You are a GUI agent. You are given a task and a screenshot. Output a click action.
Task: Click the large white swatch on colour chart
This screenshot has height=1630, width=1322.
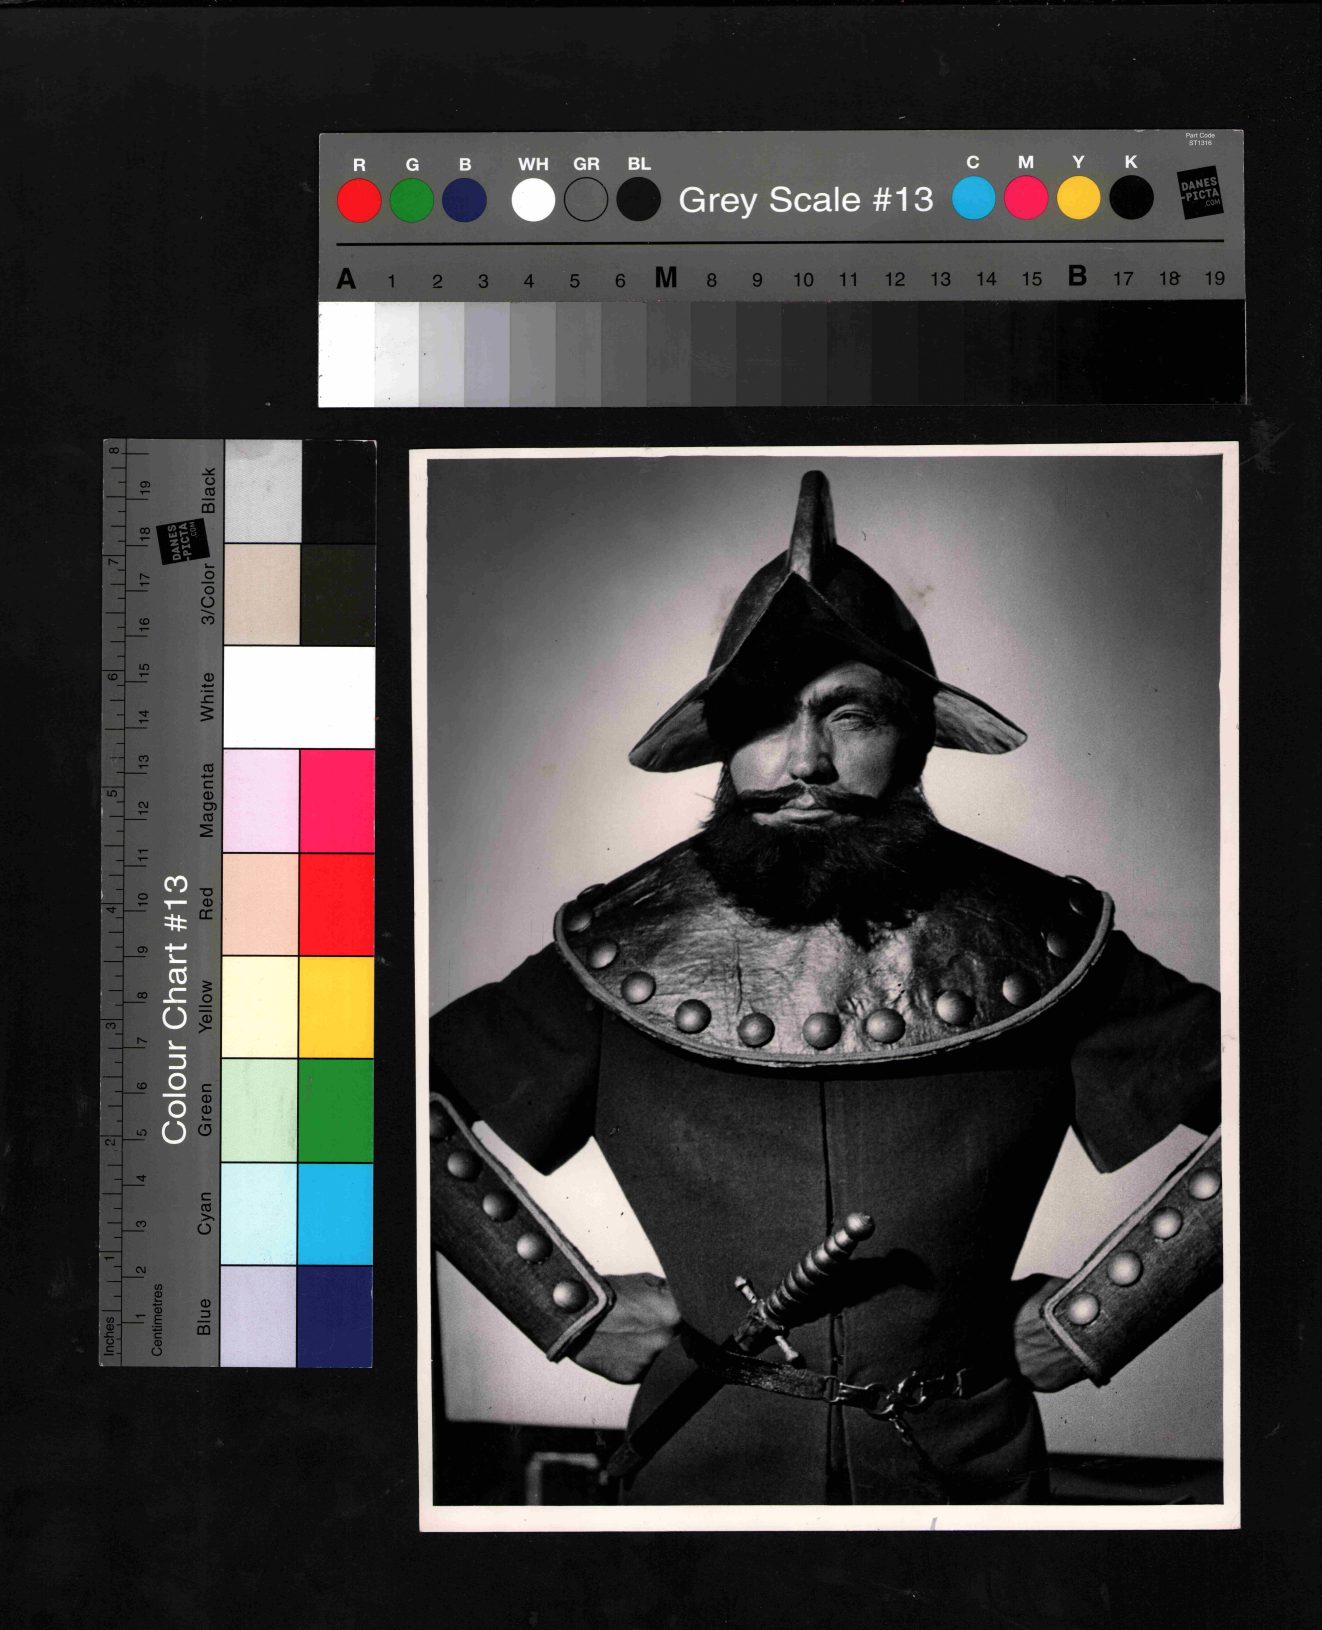[x=299, y=697]
